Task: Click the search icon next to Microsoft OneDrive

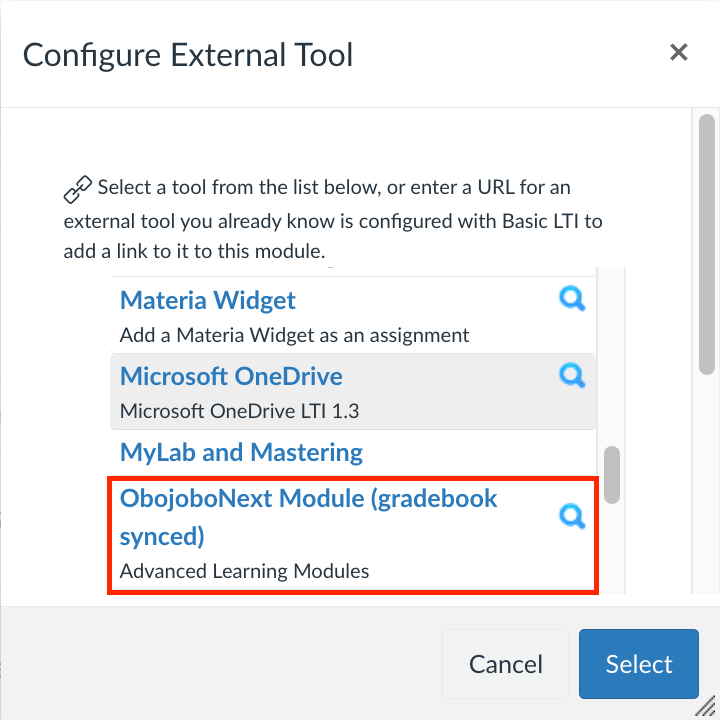Action: pyautogui.click(x=572, y=376)
